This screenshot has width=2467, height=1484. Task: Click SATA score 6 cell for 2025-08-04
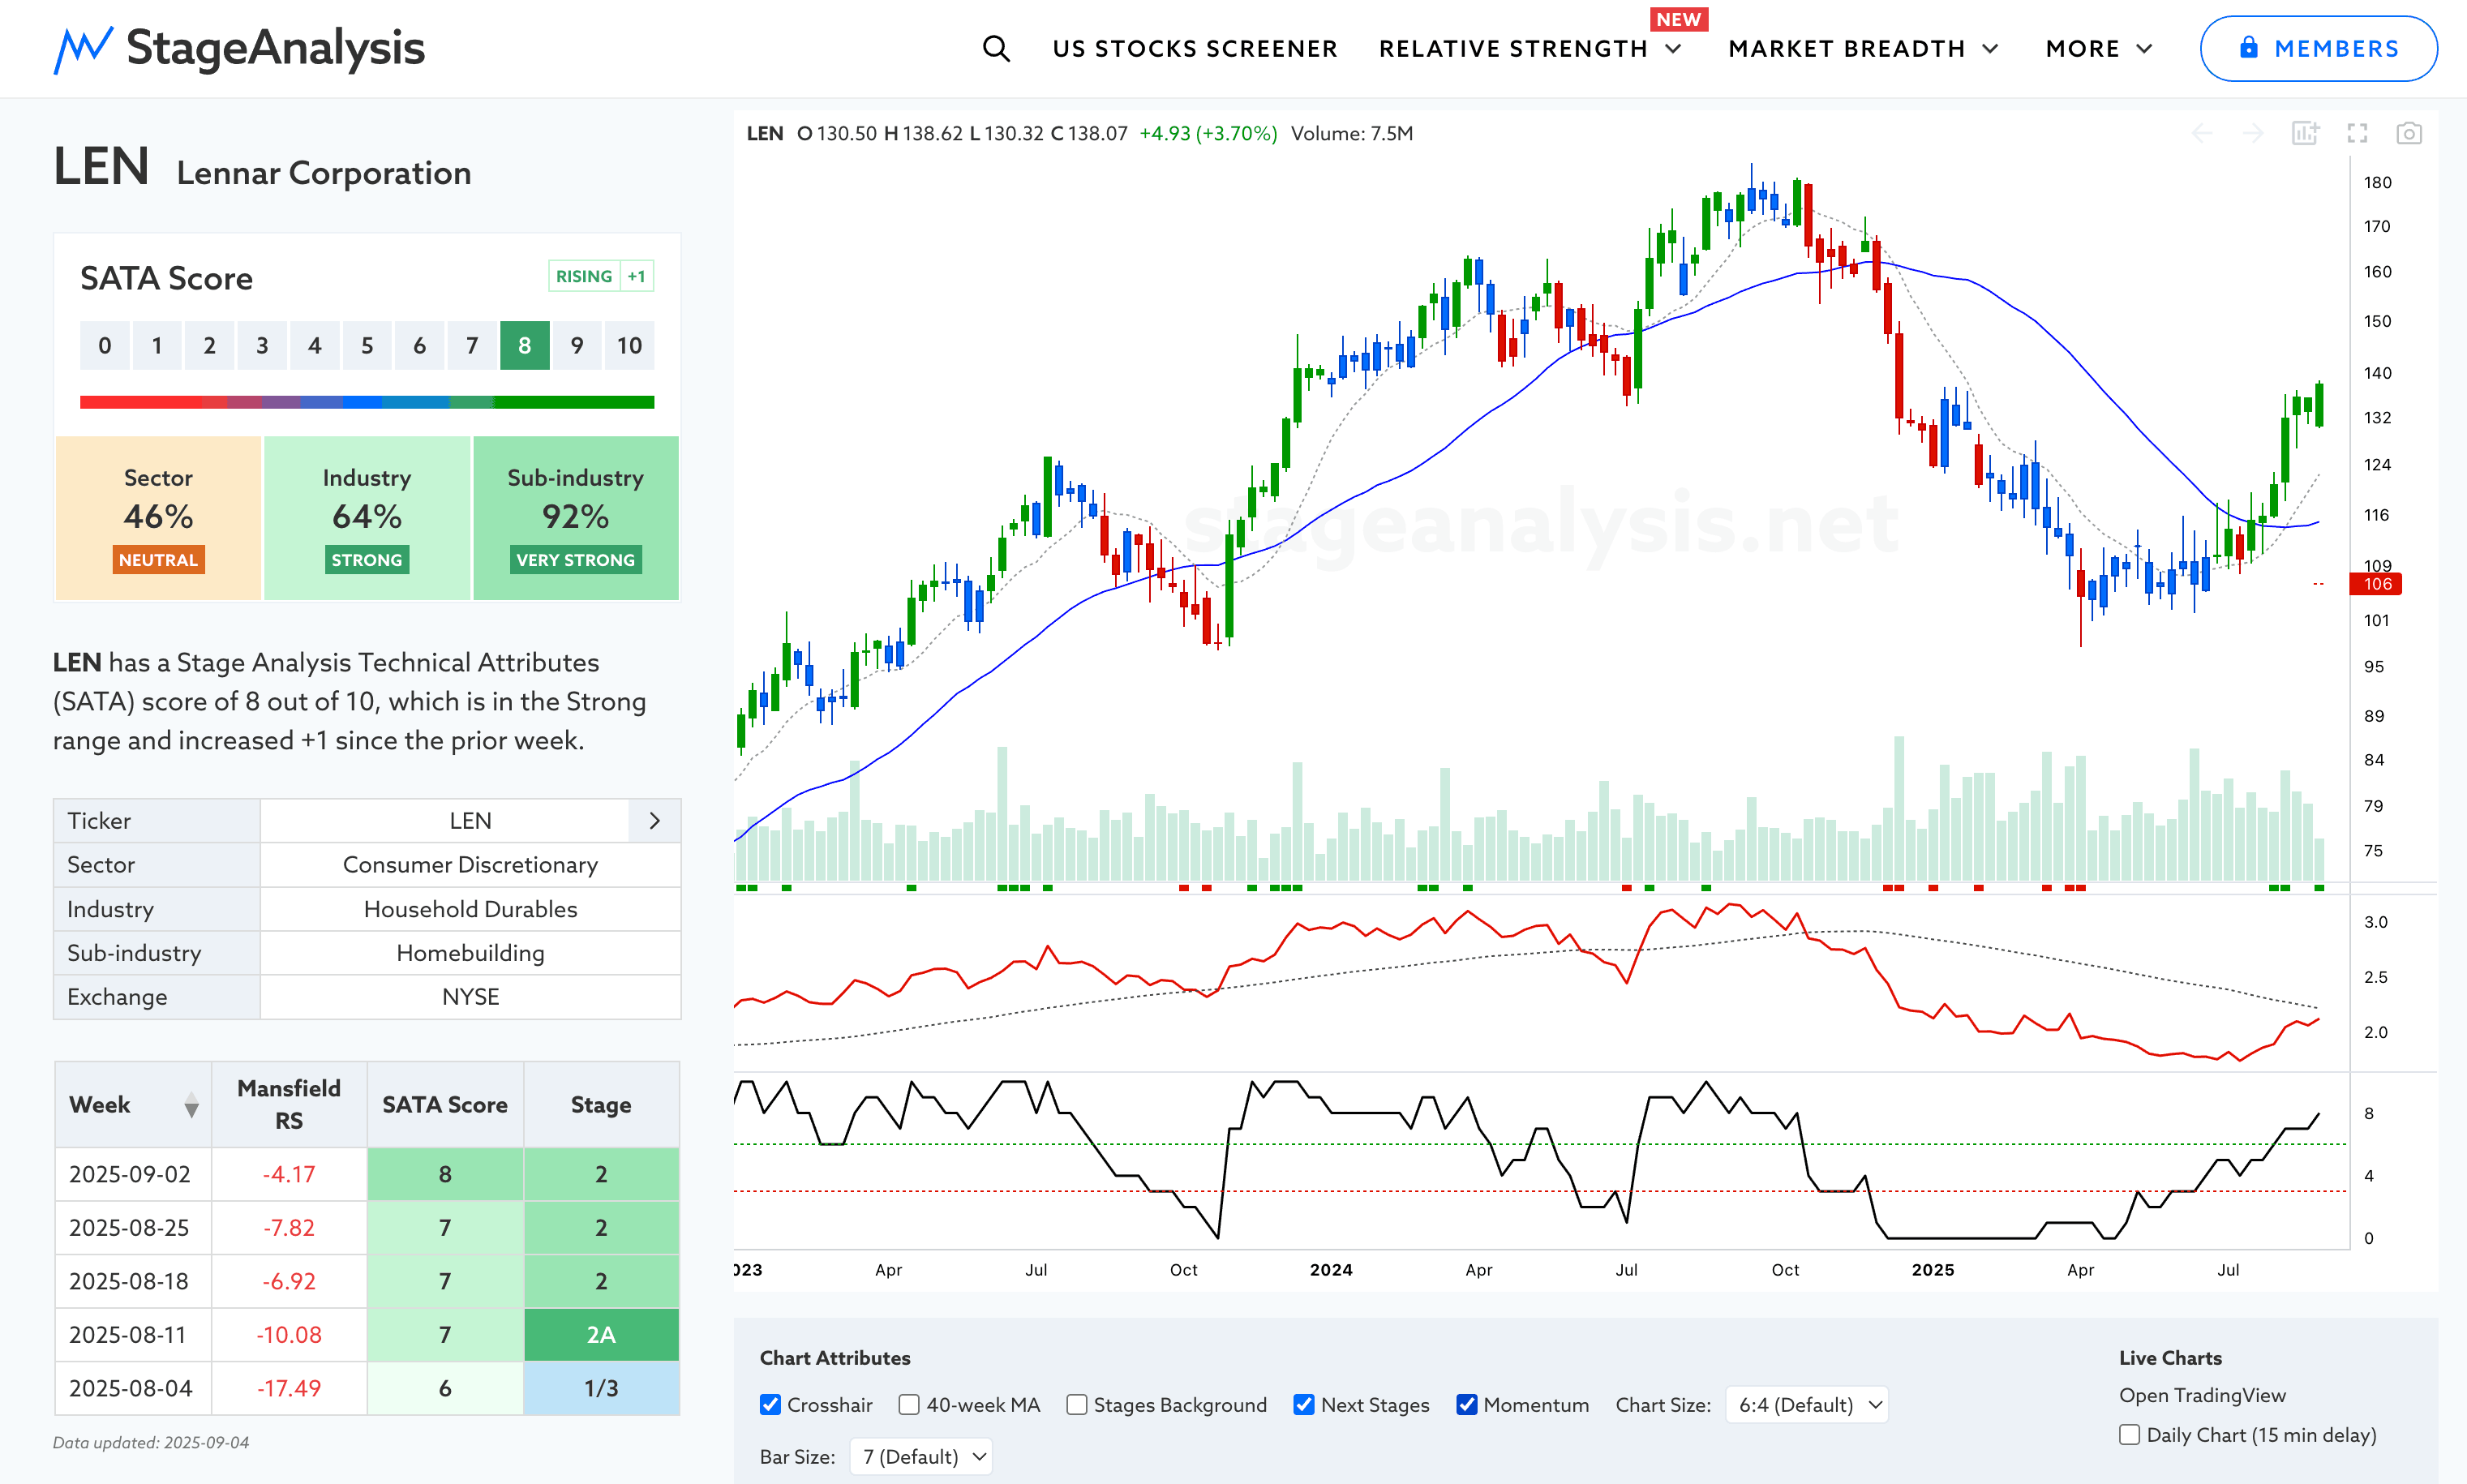pos(445,1388)
